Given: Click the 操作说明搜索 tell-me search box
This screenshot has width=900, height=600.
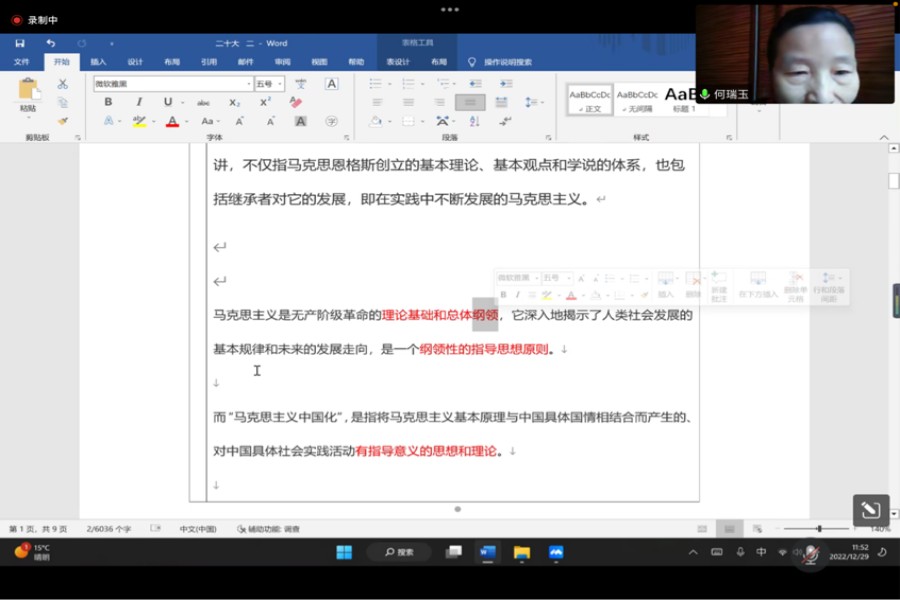Looking at the screenshot, I should tap(507, 62).
